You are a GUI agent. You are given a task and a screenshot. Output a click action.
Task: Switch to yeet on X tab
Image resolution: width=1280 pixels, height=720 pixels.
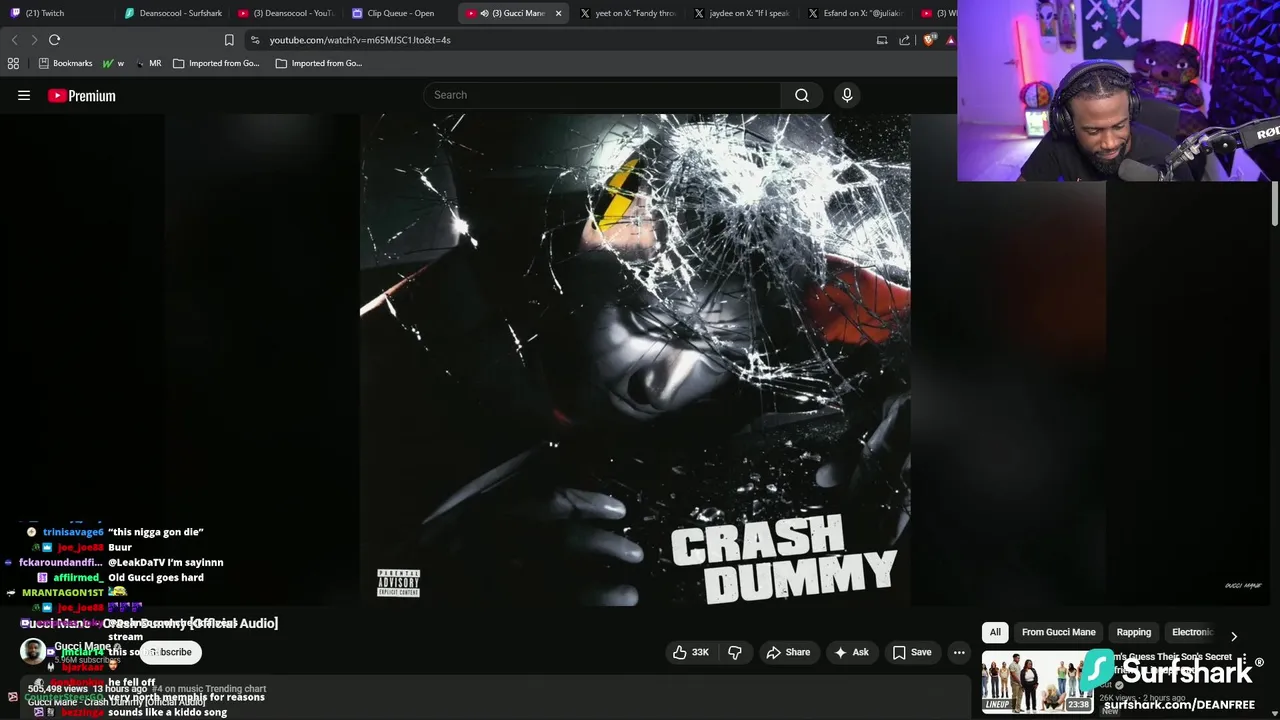tap(630, 13)
